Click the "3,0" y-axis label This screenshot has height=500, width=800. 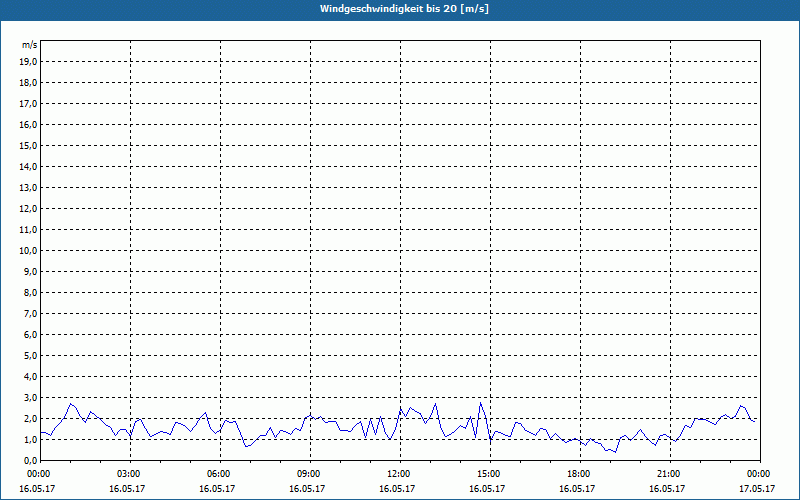pos(31,397)
